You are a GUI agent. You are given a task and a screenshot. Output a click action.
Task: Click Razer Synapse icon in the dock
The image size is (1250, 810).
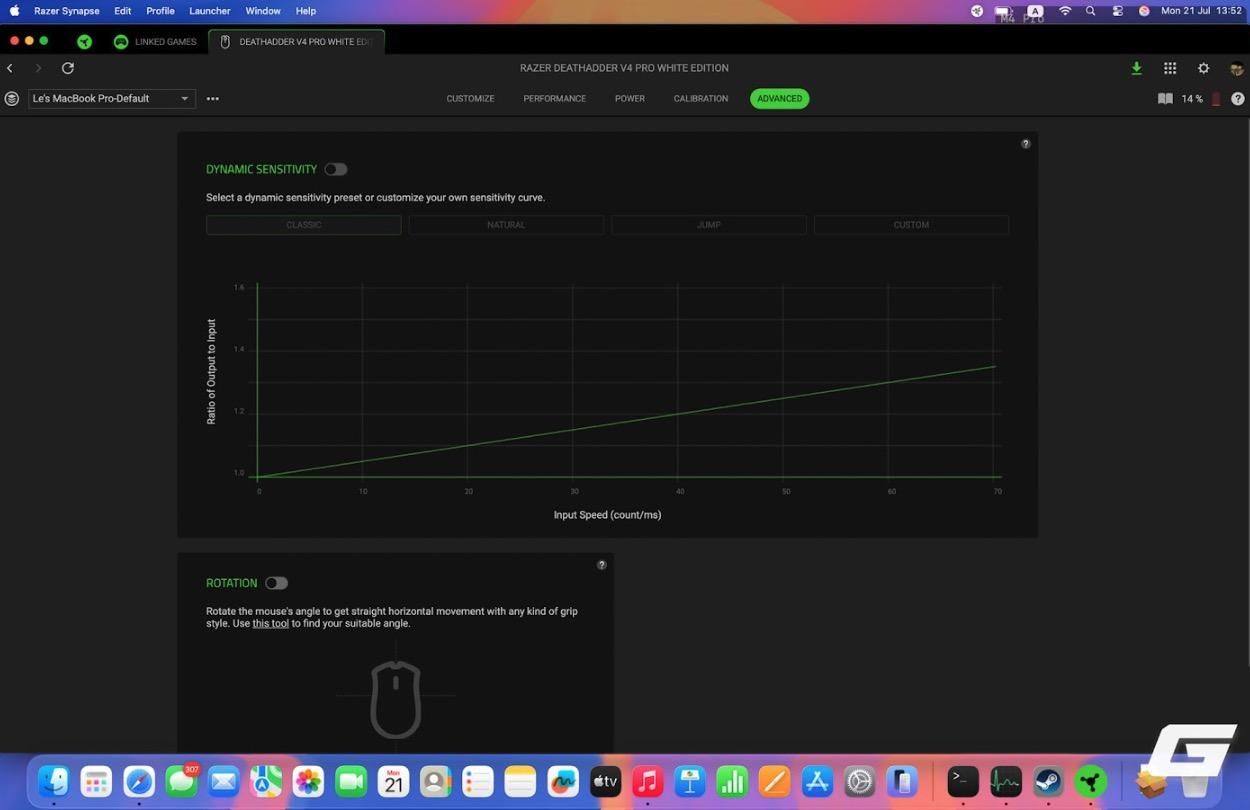click(1091, 781)
